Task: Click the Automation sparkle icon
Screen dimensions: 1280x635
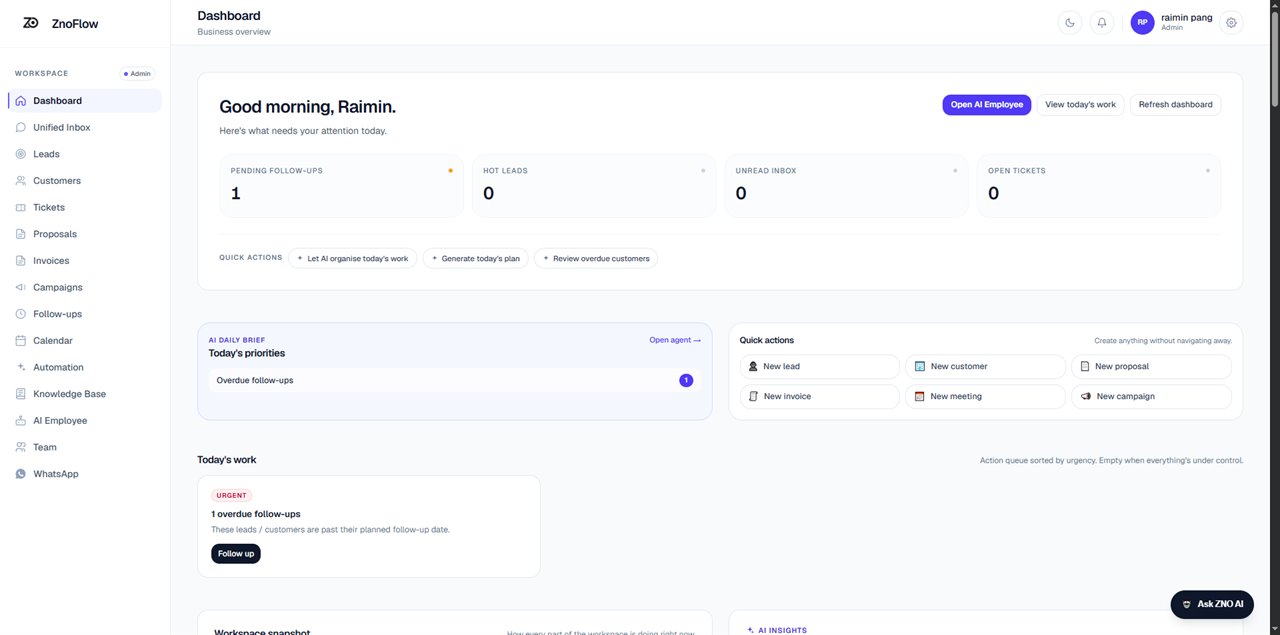Action: [x=21, y=367]
